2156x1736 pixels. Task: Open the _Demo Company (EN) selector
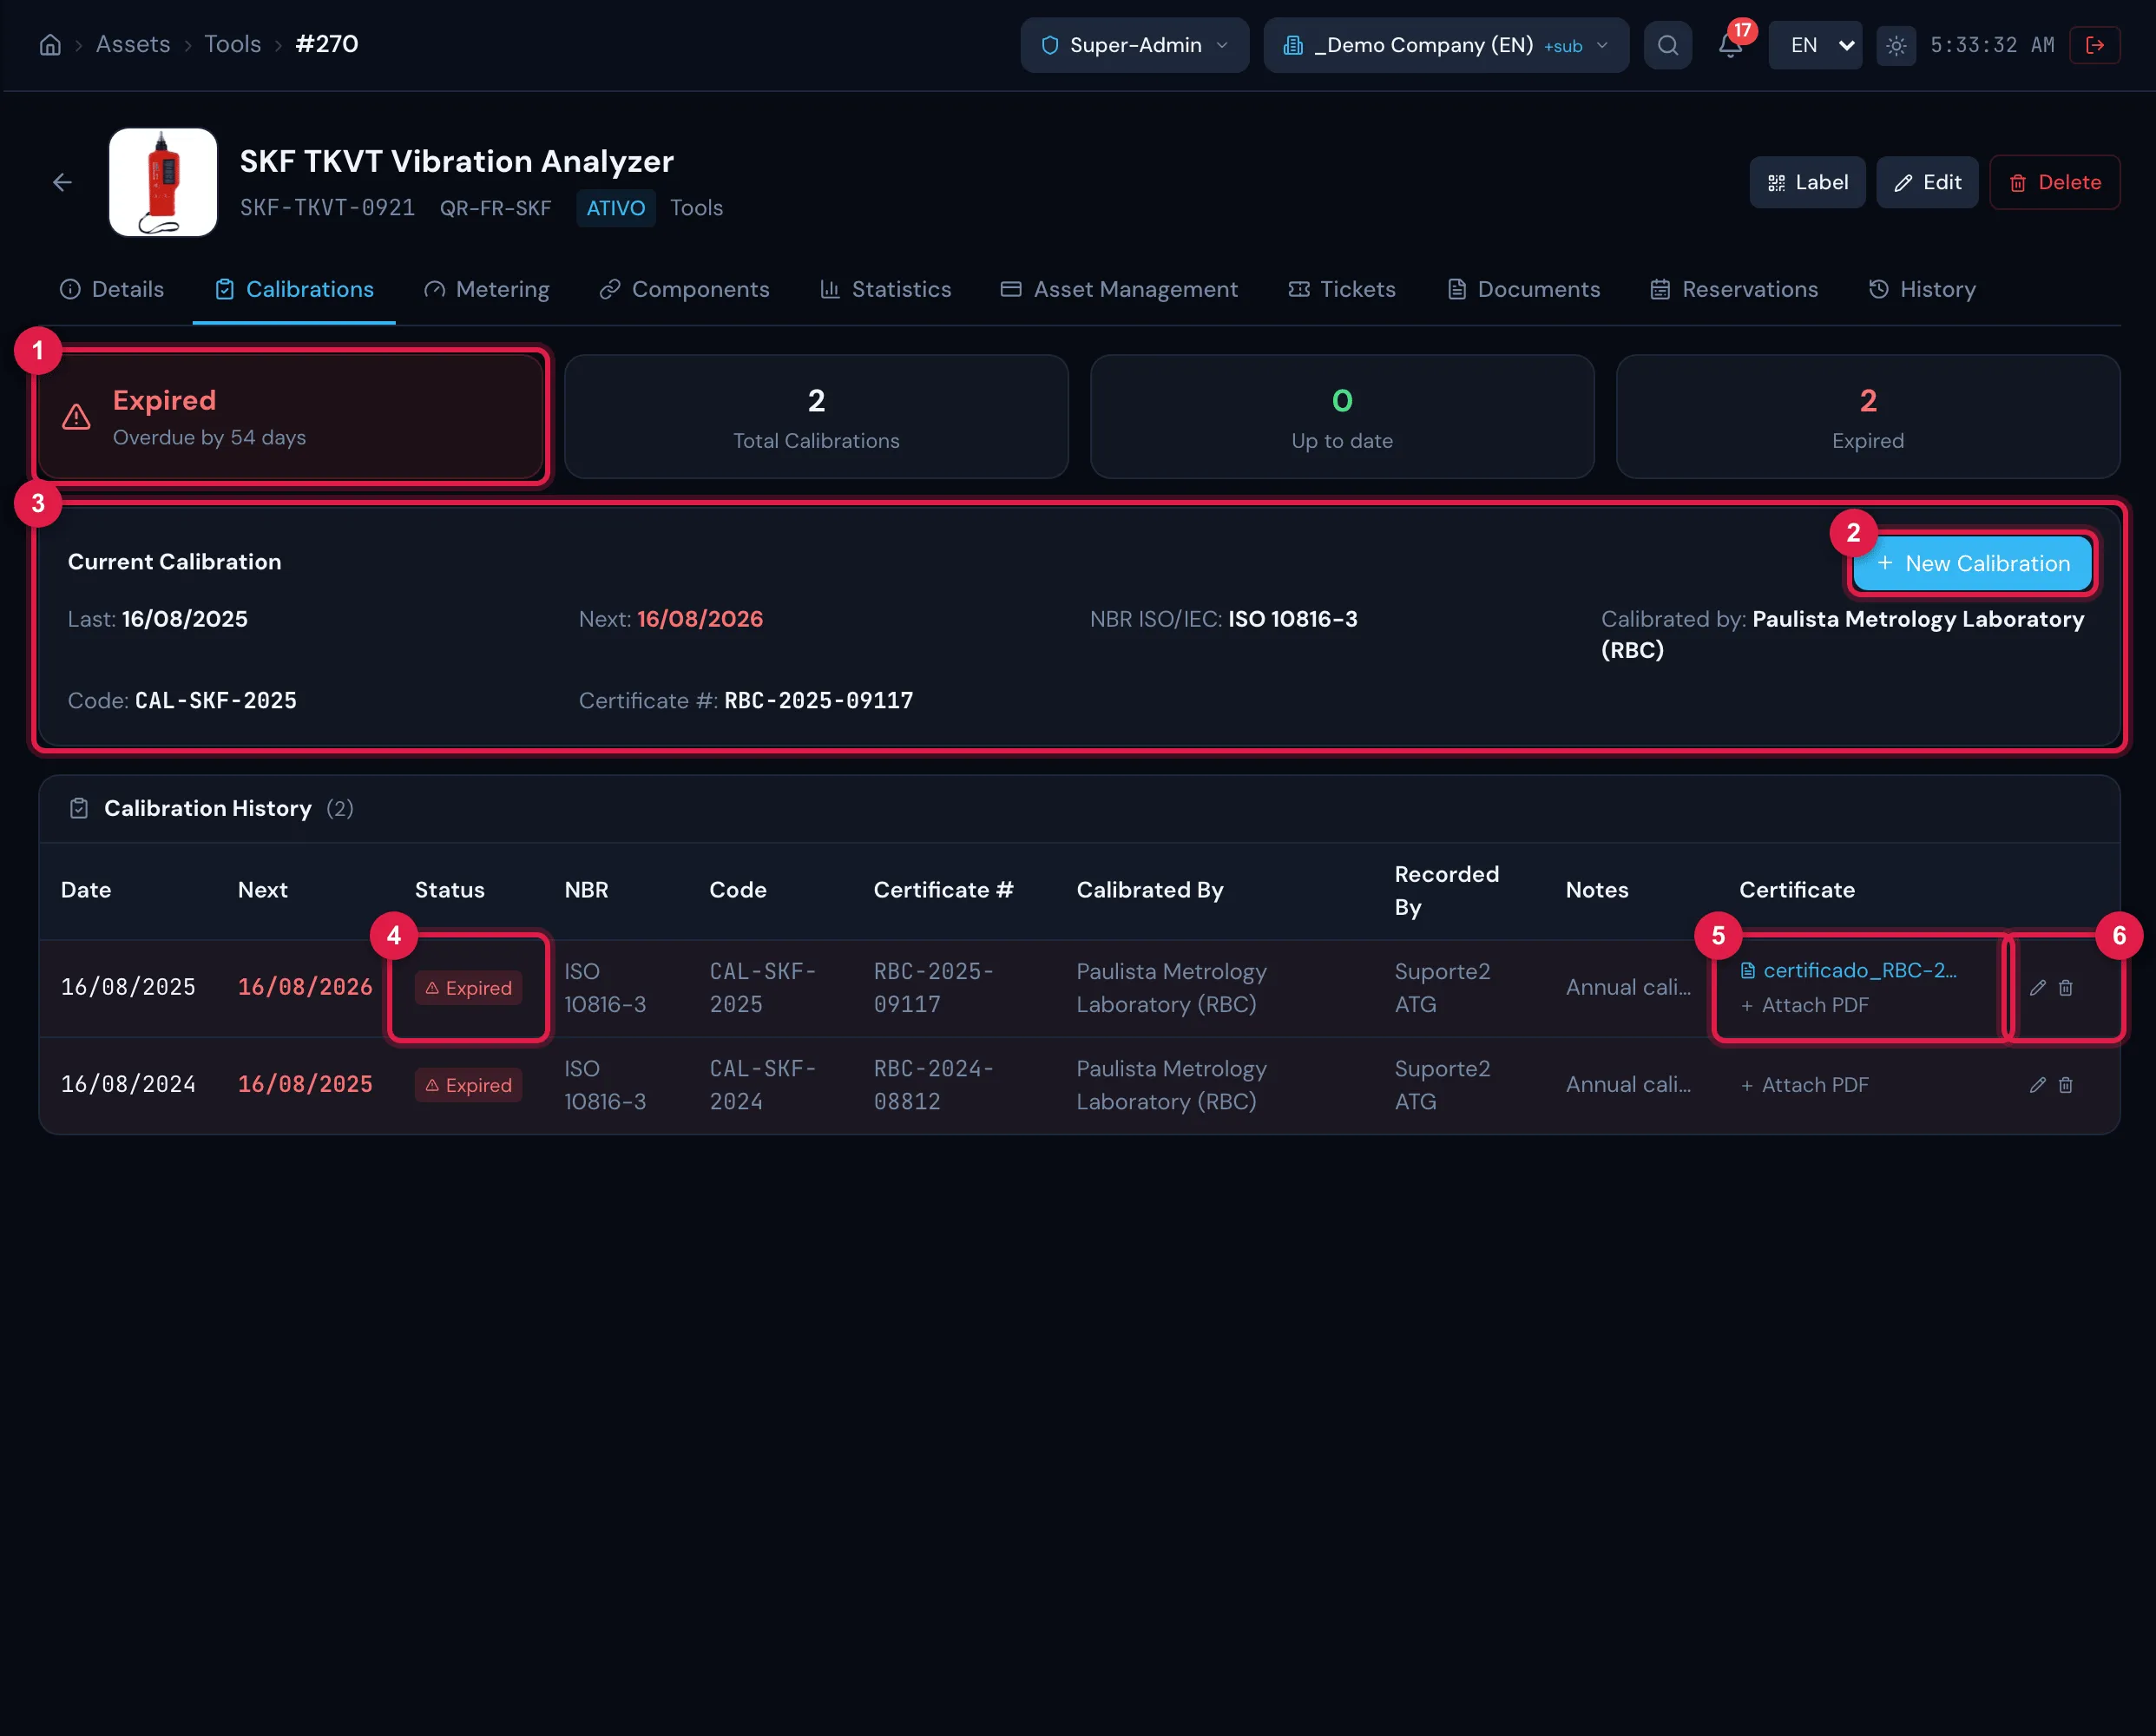pyautogui.click(x=1446, y=45)
